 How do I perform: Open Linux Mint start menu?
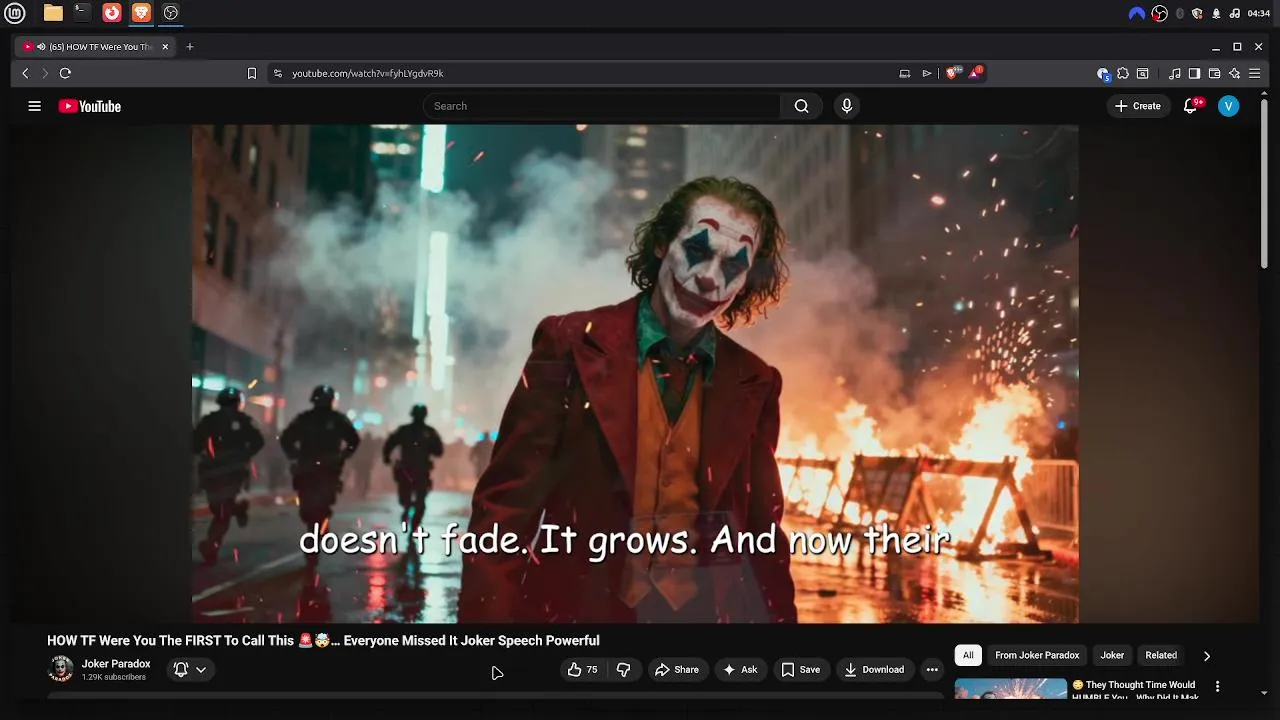[15, 13]
